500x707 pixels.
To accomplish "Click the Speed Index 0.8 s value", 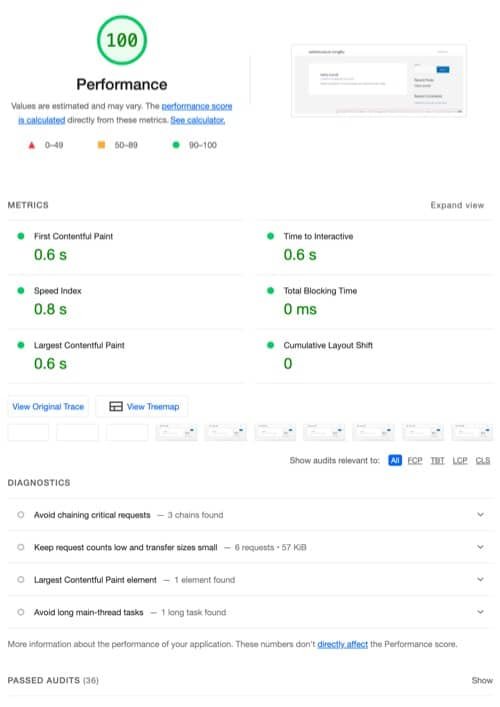I will click(50, 309).
